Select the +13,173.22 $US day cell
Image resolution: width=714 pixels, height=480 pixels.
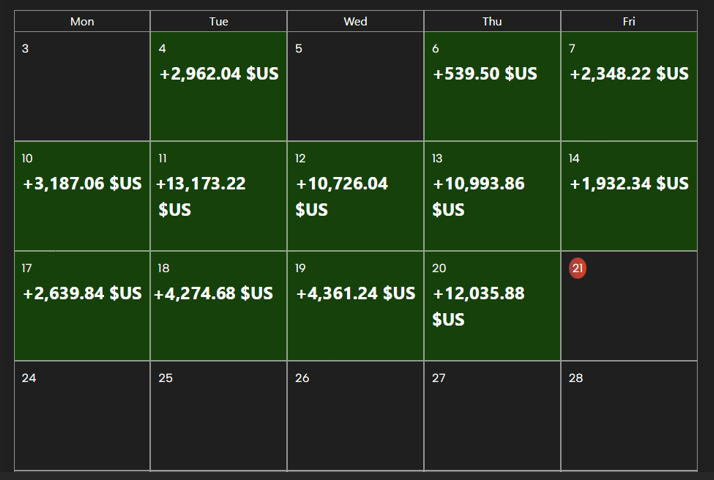pos(219,196)
